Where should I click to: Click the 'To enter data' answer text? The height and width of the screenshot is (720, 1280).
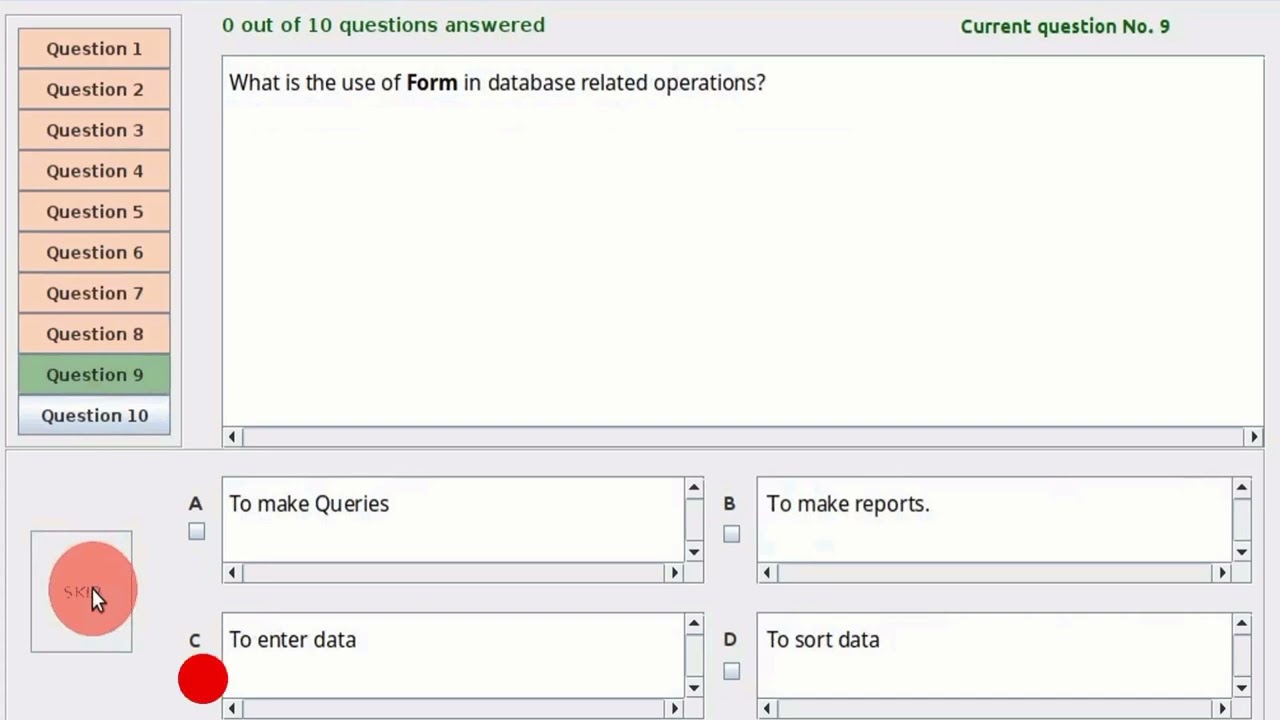click(x=293, y=640)
